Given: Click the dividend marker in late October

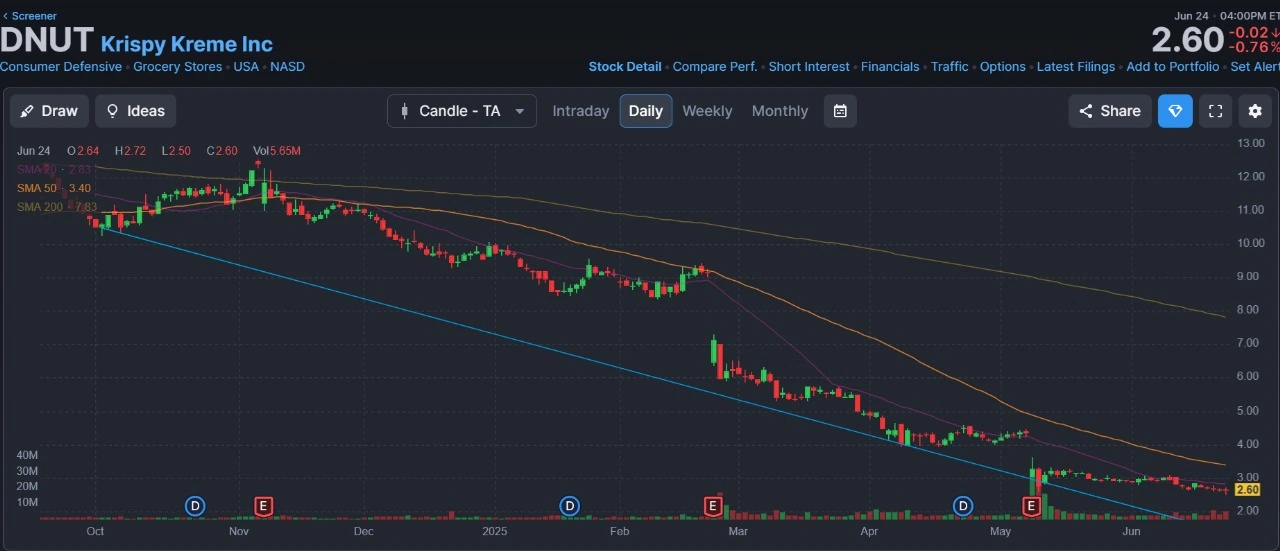Looking at the screenshot, I should [195, 506].
